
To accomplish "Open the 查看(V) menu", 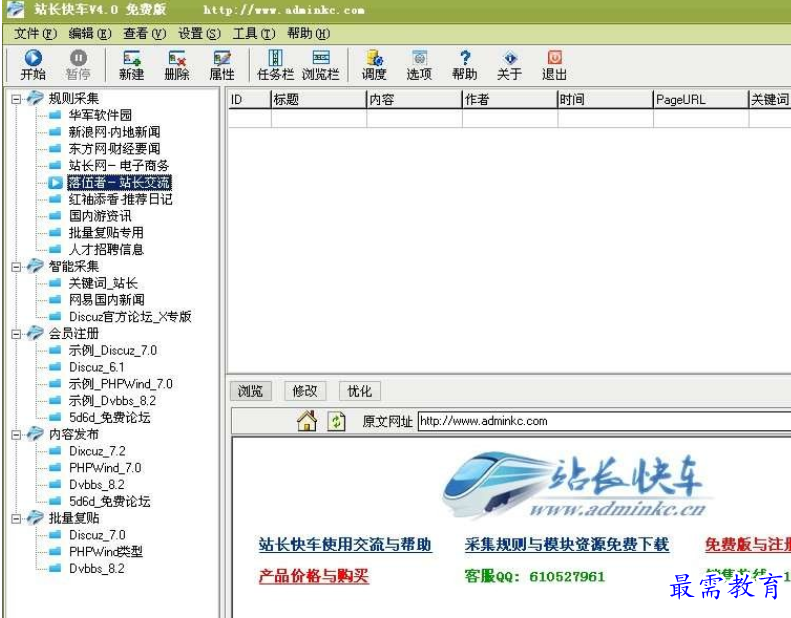I will tap(145, 34).
